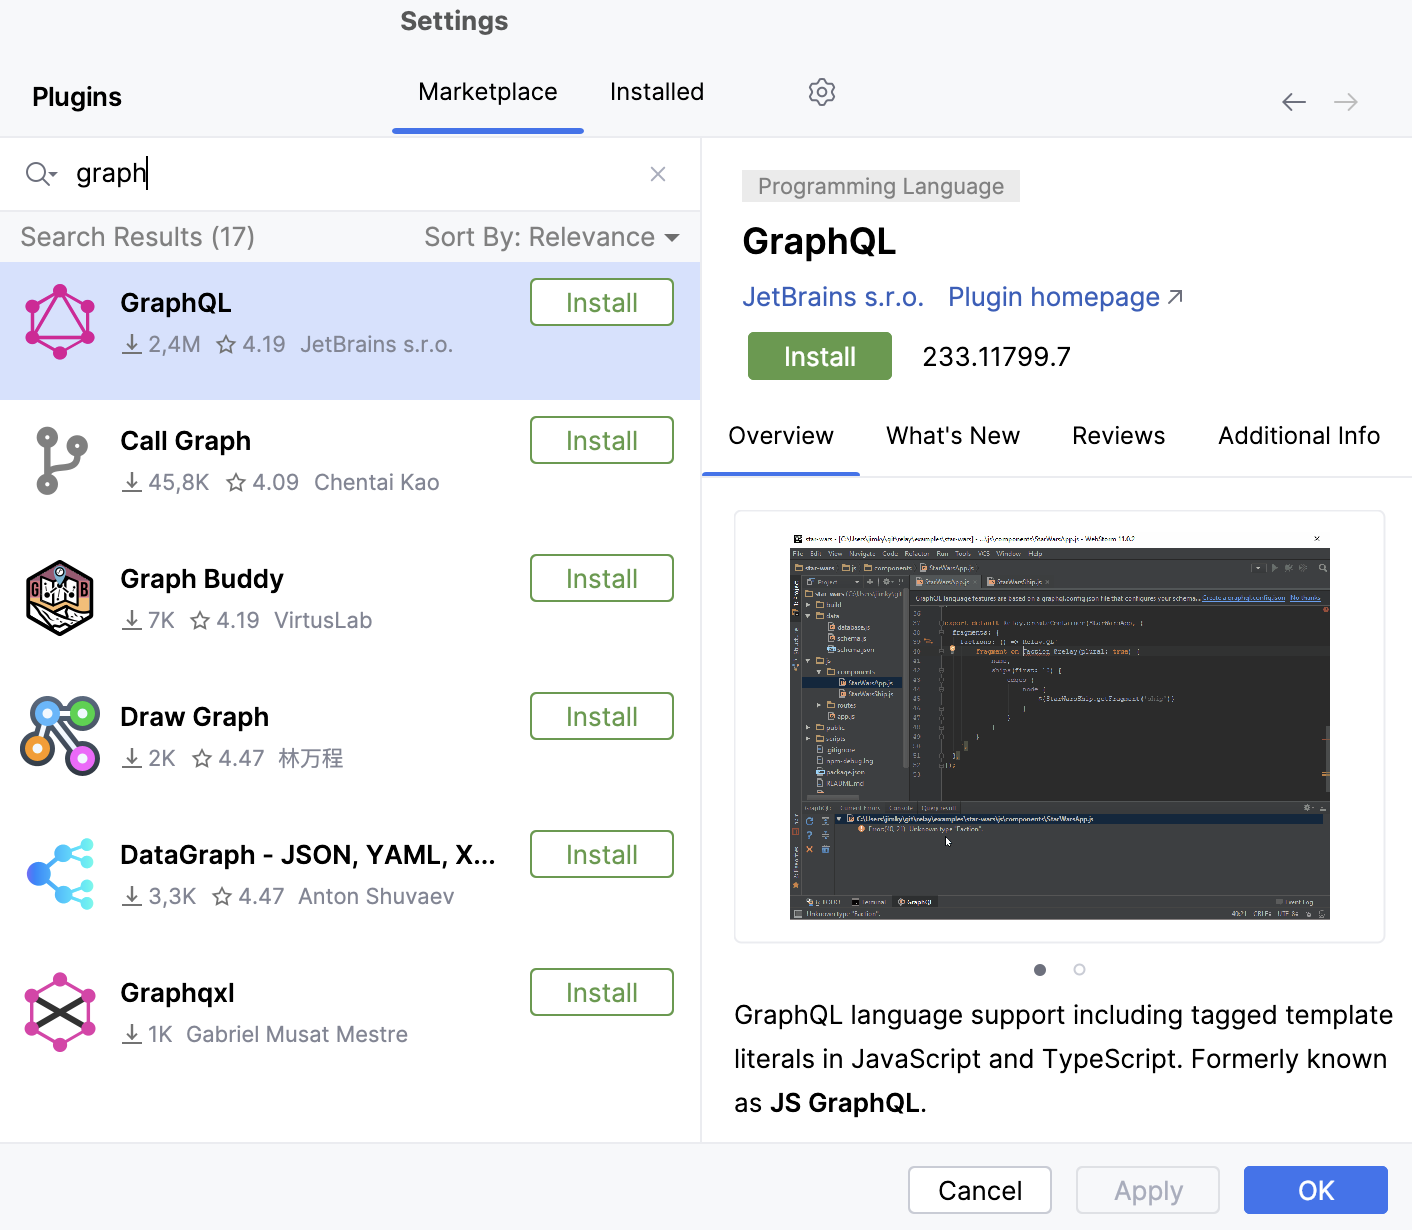The height and width of the screenshot is (1230, 1412).
Task: Open the Plugin homepage link
Action: [x=1051, y=296]
